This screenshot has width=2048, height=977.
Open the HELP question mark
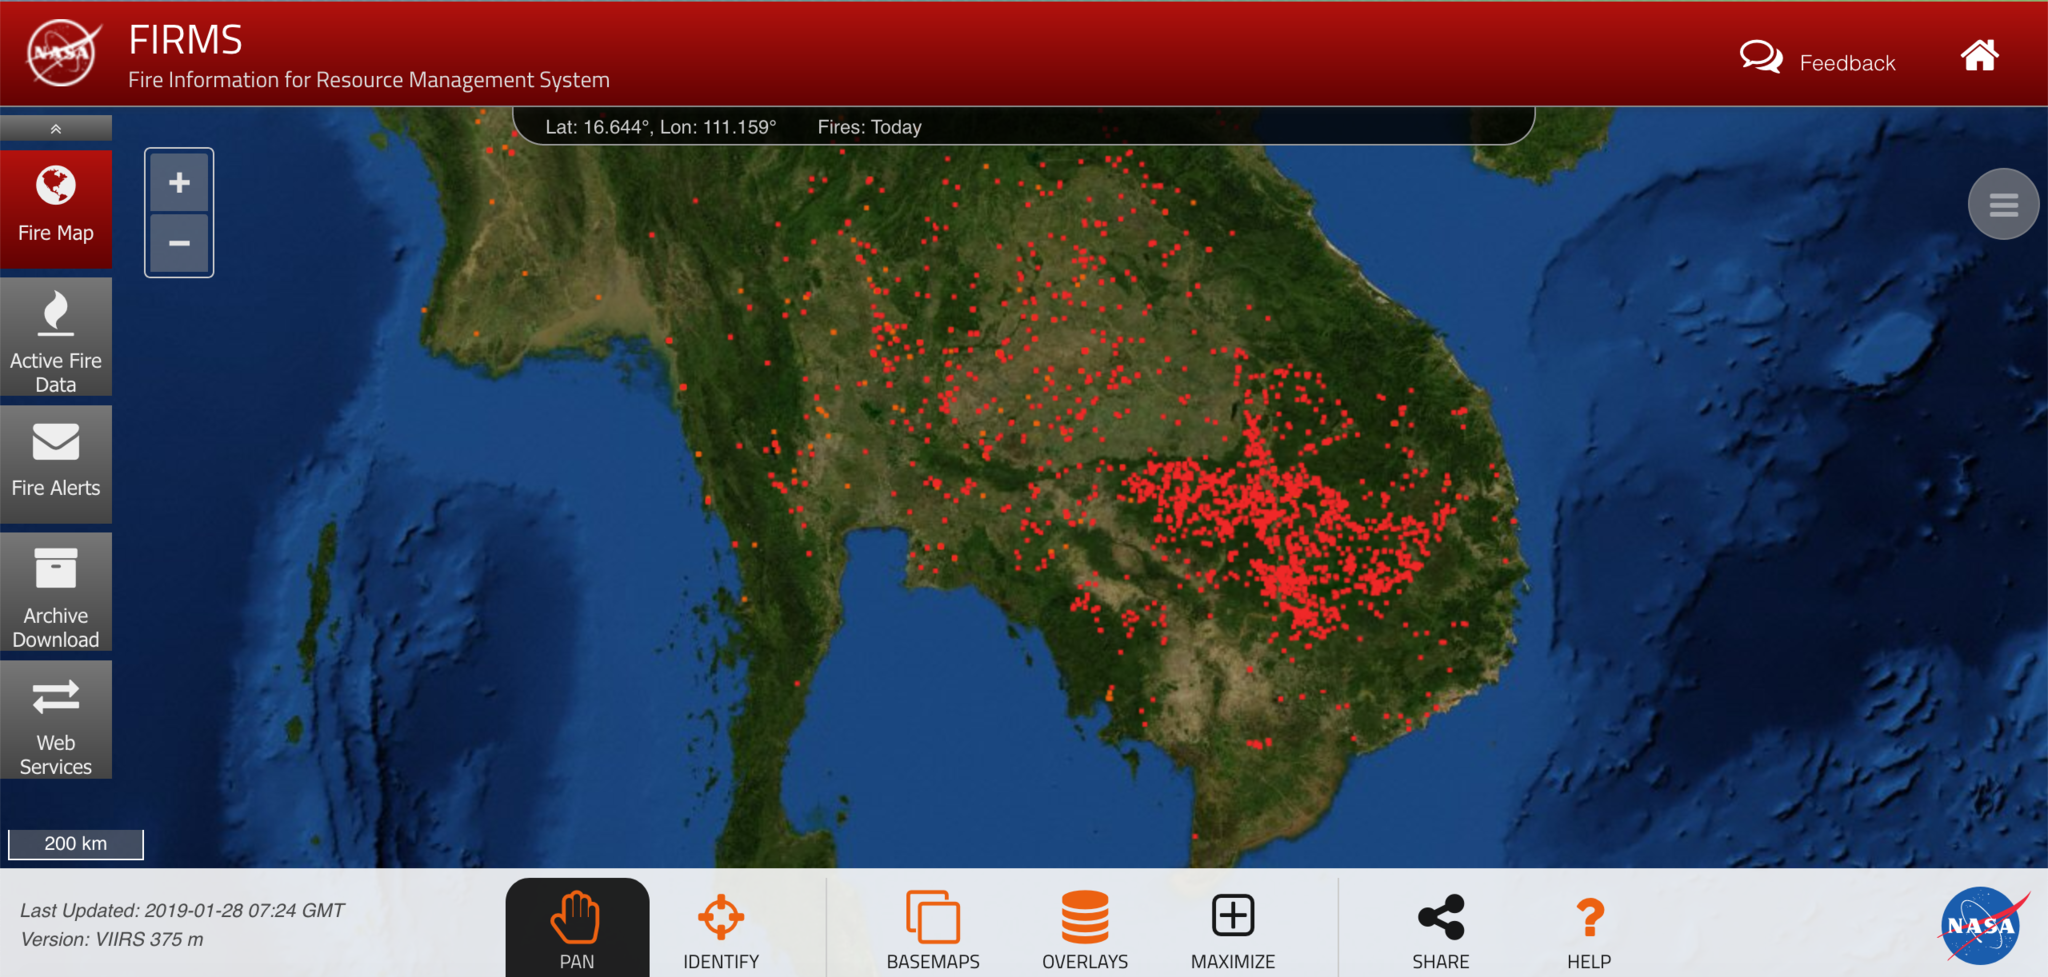(x=1589, y=930)
